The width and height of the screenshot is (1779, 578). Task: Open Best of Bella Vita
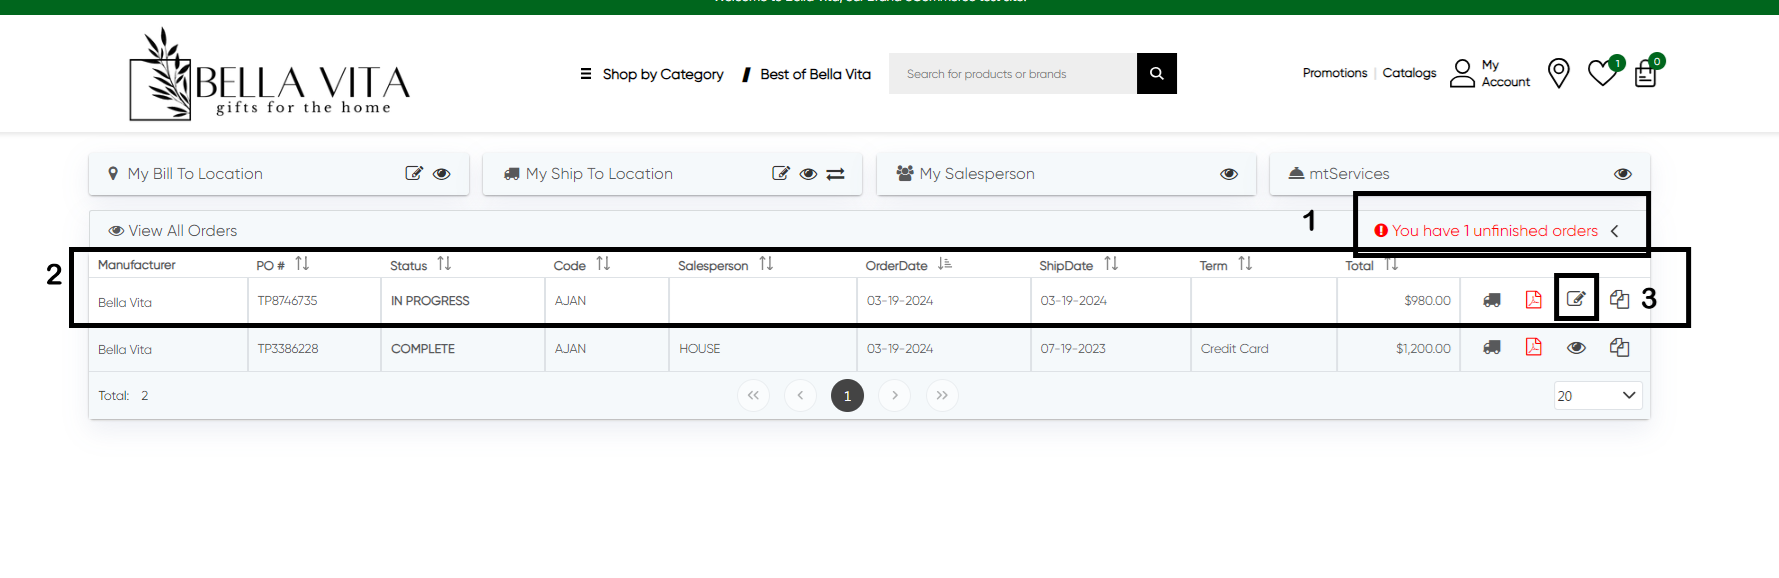click(x=807, y=74)
